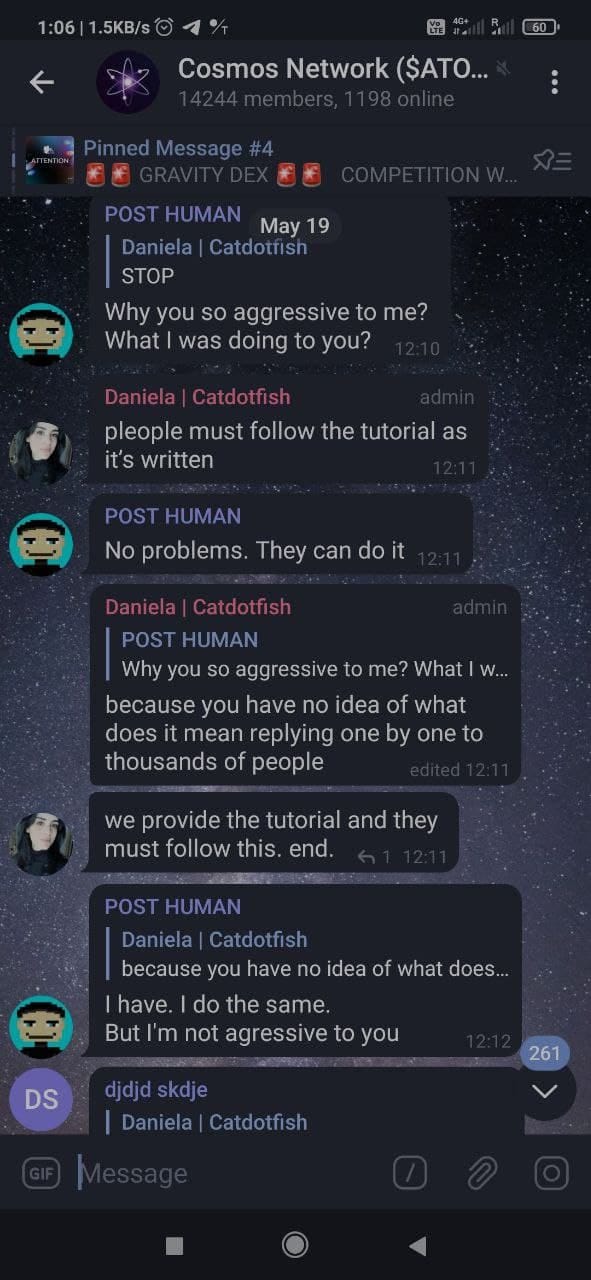Open the three-dot overflow menu

point(554,82)
